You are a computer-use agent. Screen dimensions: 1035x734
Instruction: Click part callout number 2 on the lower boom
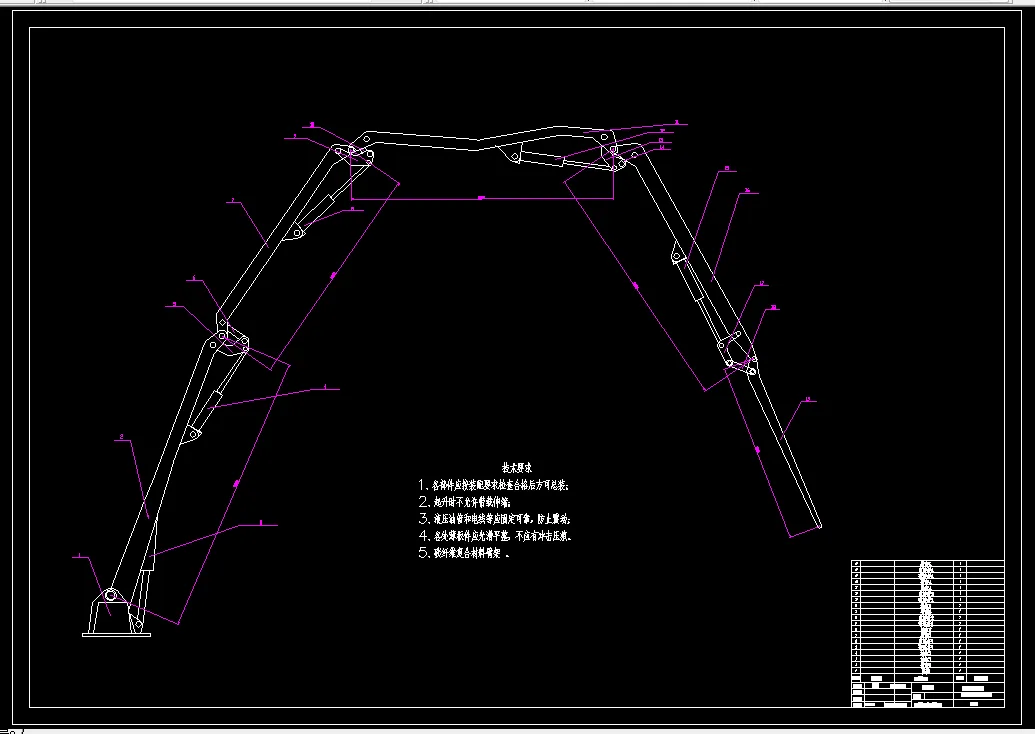click(x=121, y=437)
